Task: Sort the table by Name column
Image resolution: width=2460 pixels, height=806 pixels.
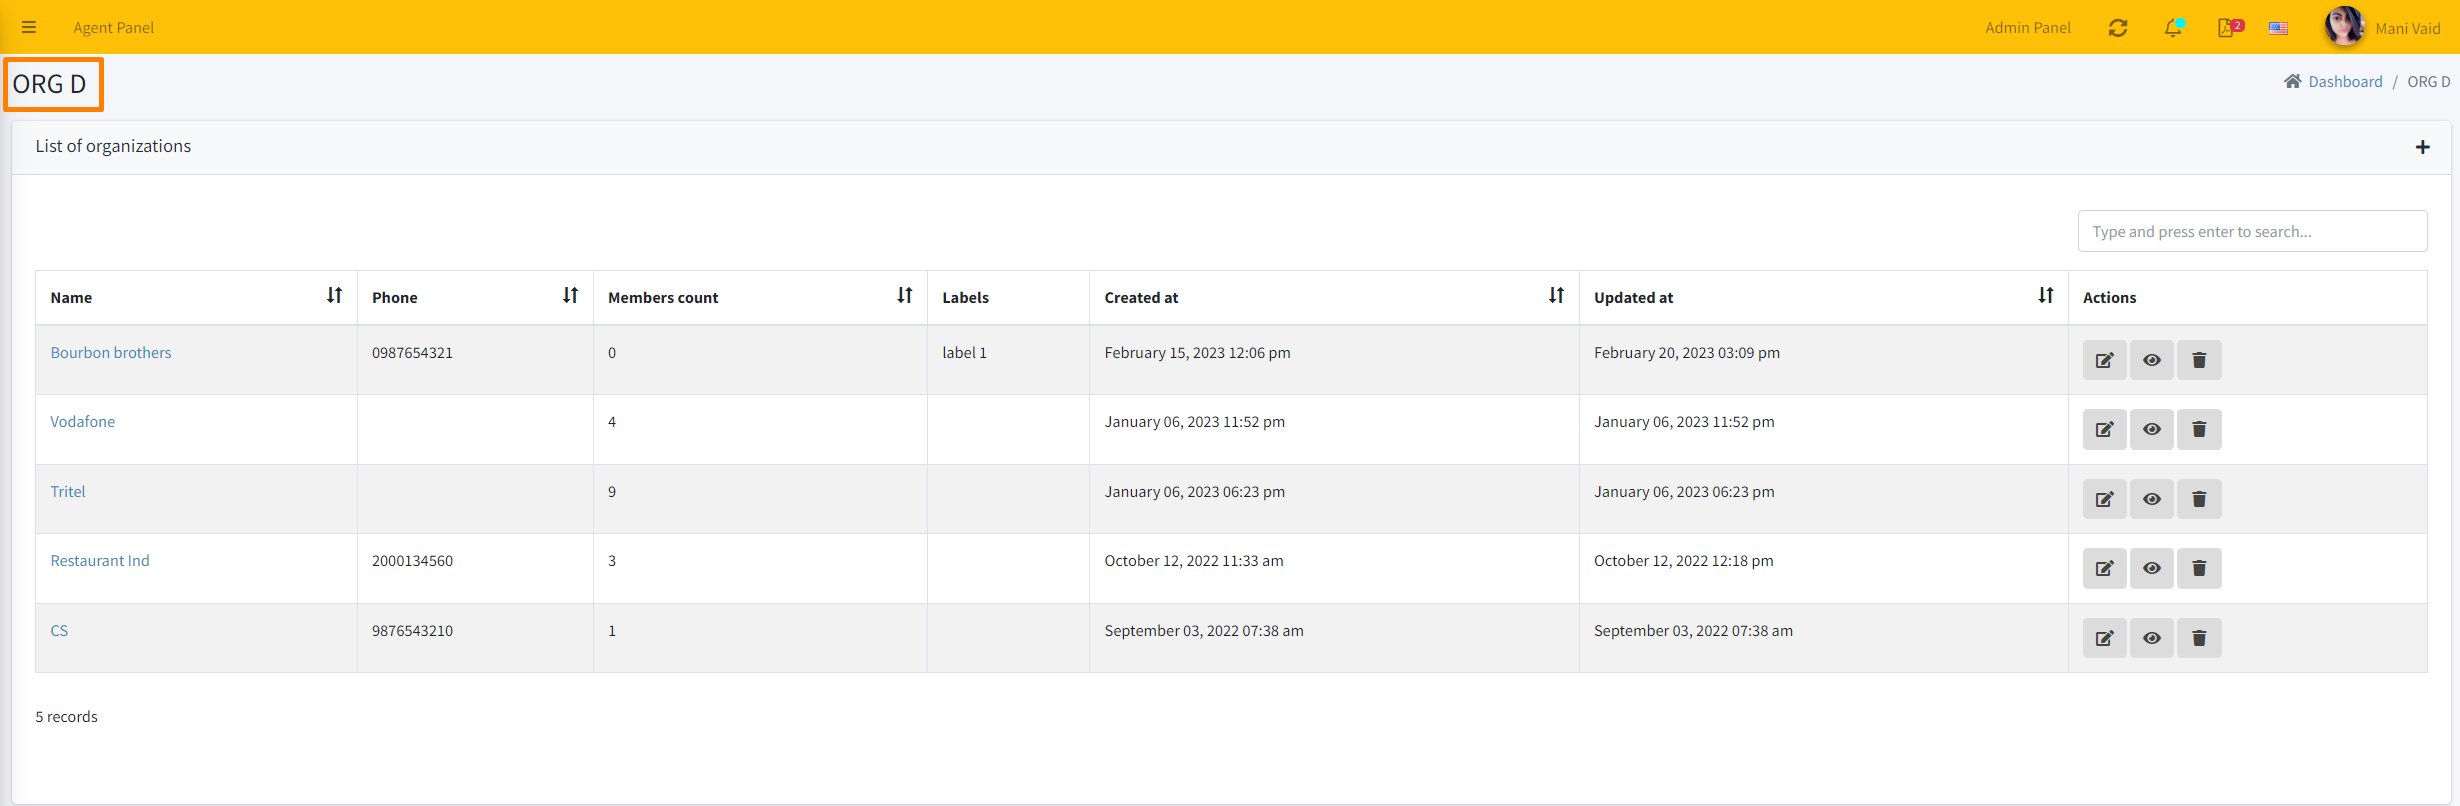Action: pyautogui.click(x=334, y=296)
